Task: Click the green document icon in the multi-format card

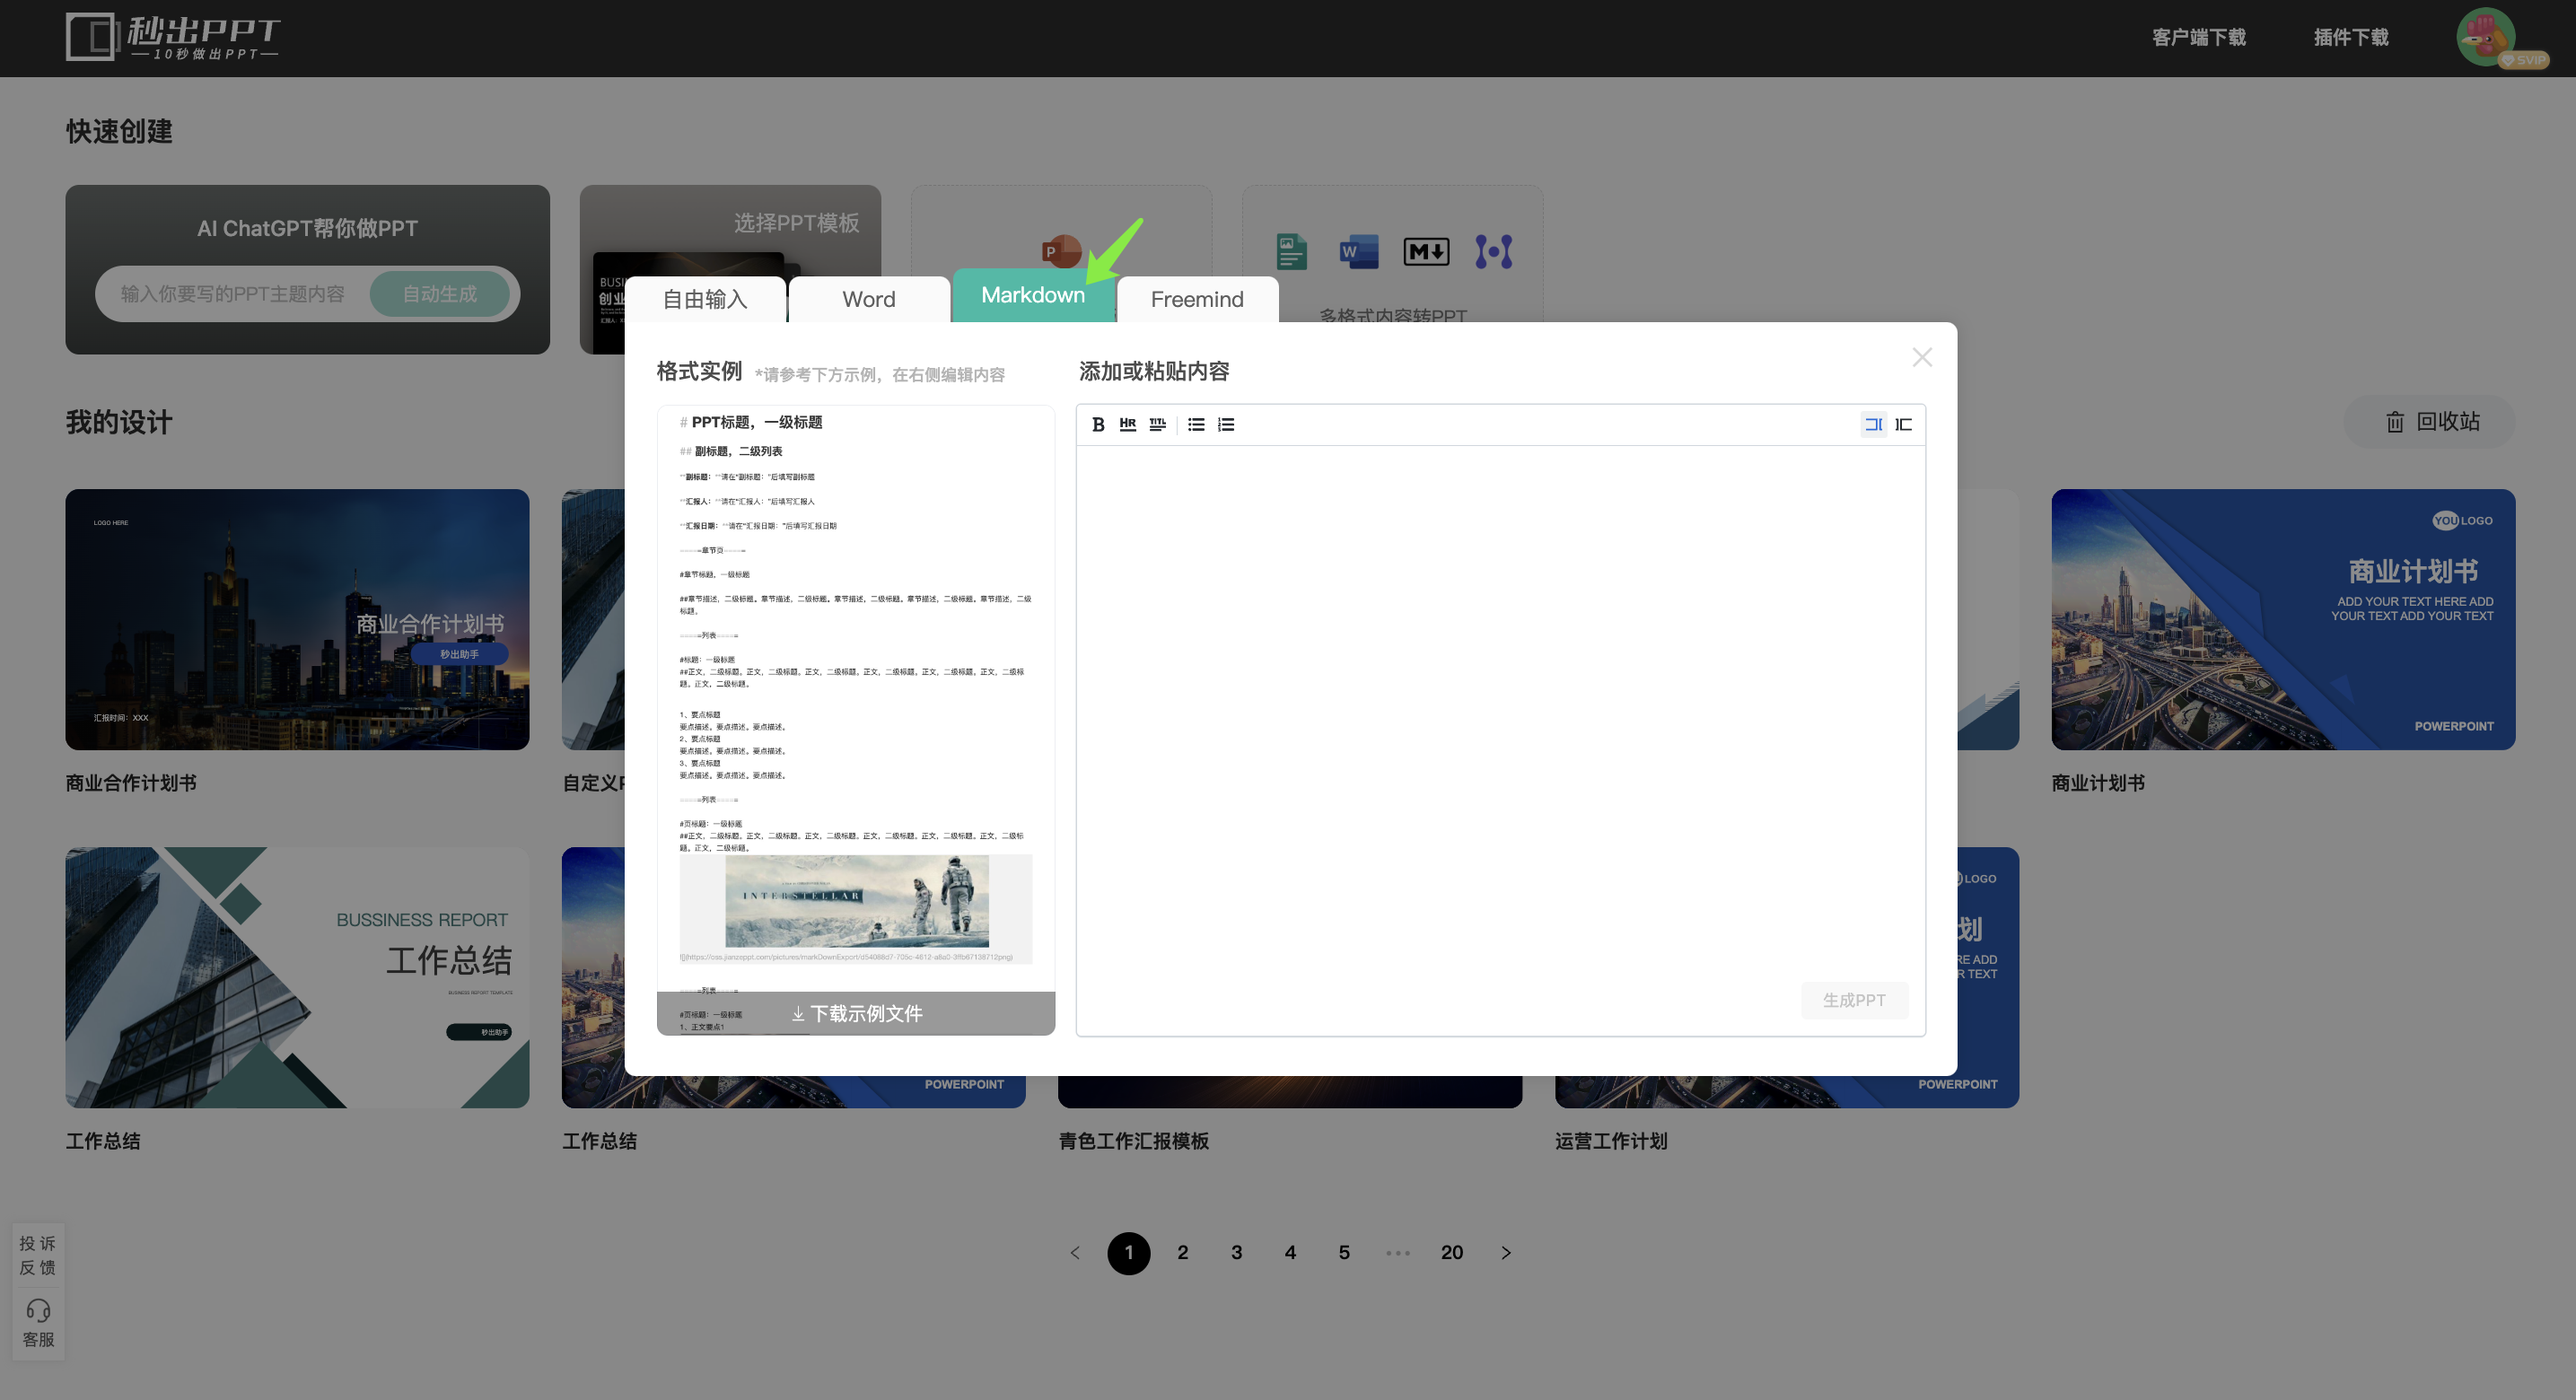Action: 1291,251
